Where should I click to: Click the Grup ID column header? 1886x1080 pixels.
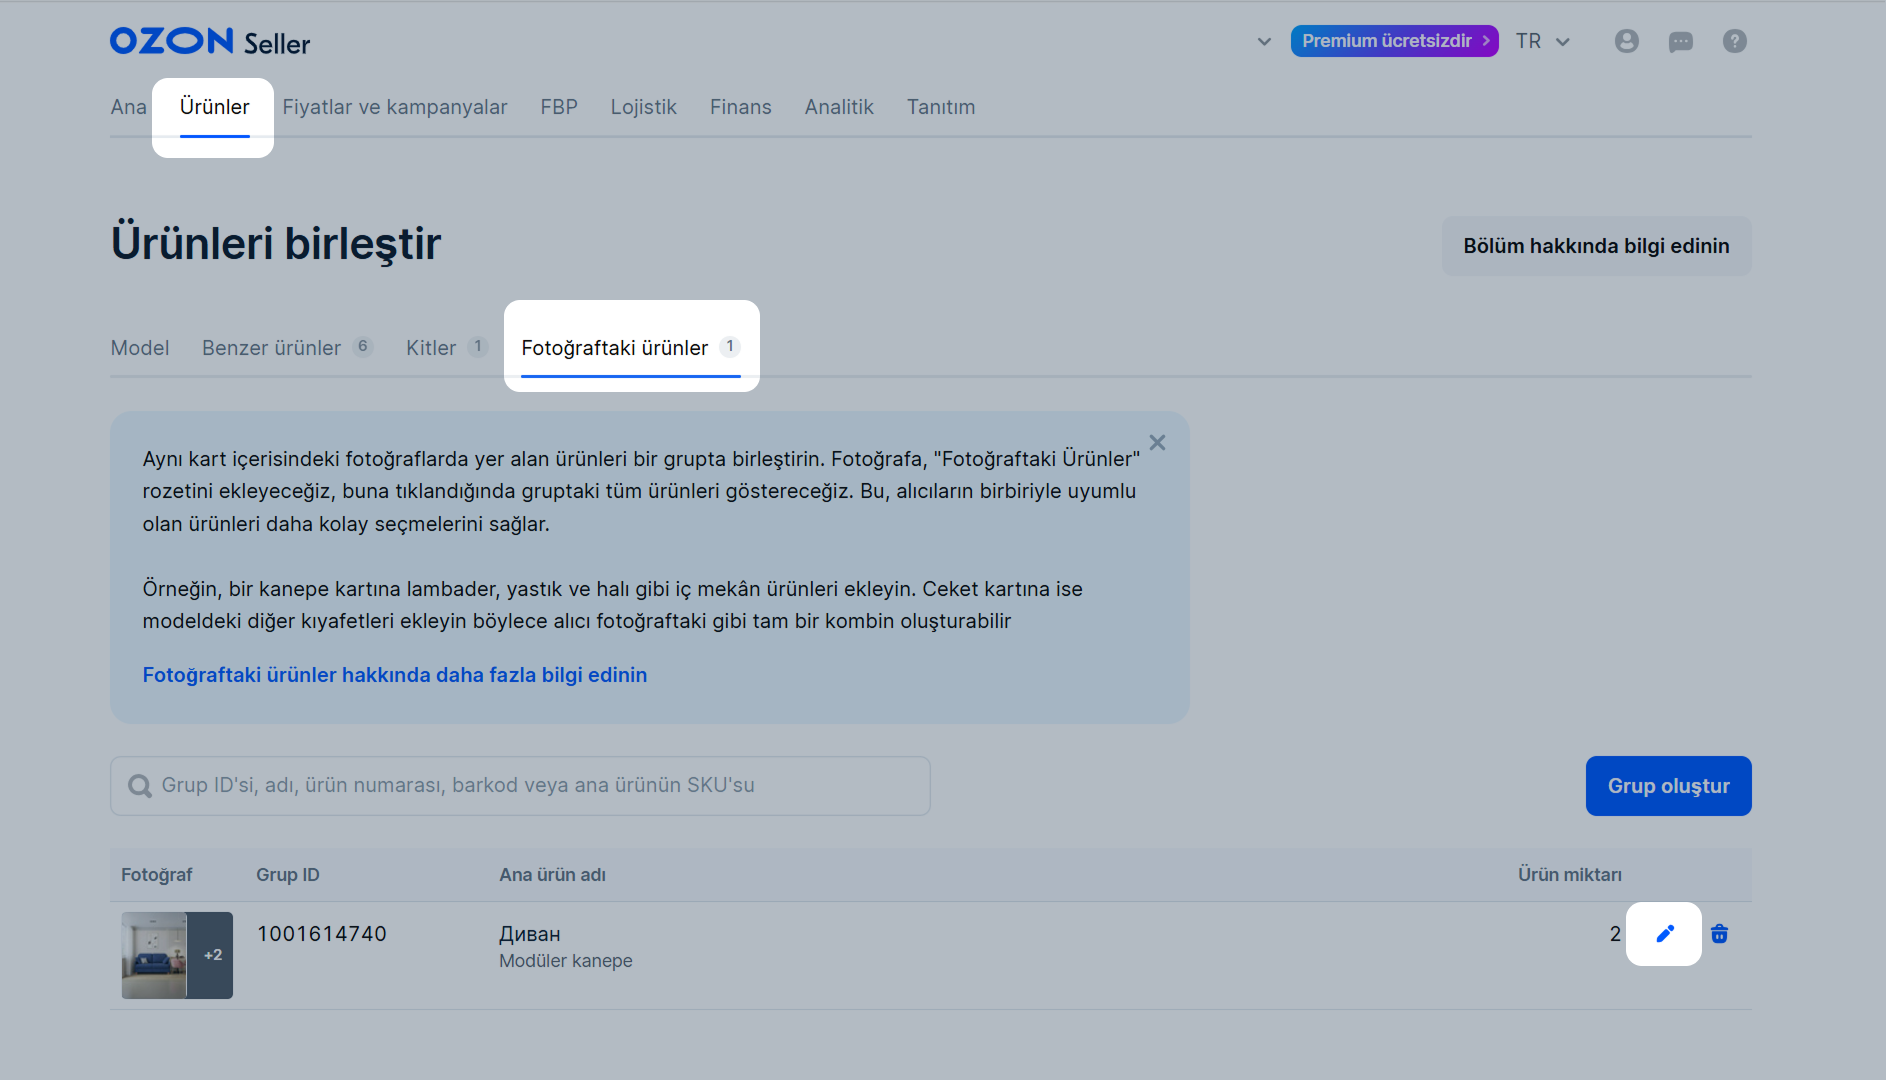pyautogui.click(x=288, y=875)
